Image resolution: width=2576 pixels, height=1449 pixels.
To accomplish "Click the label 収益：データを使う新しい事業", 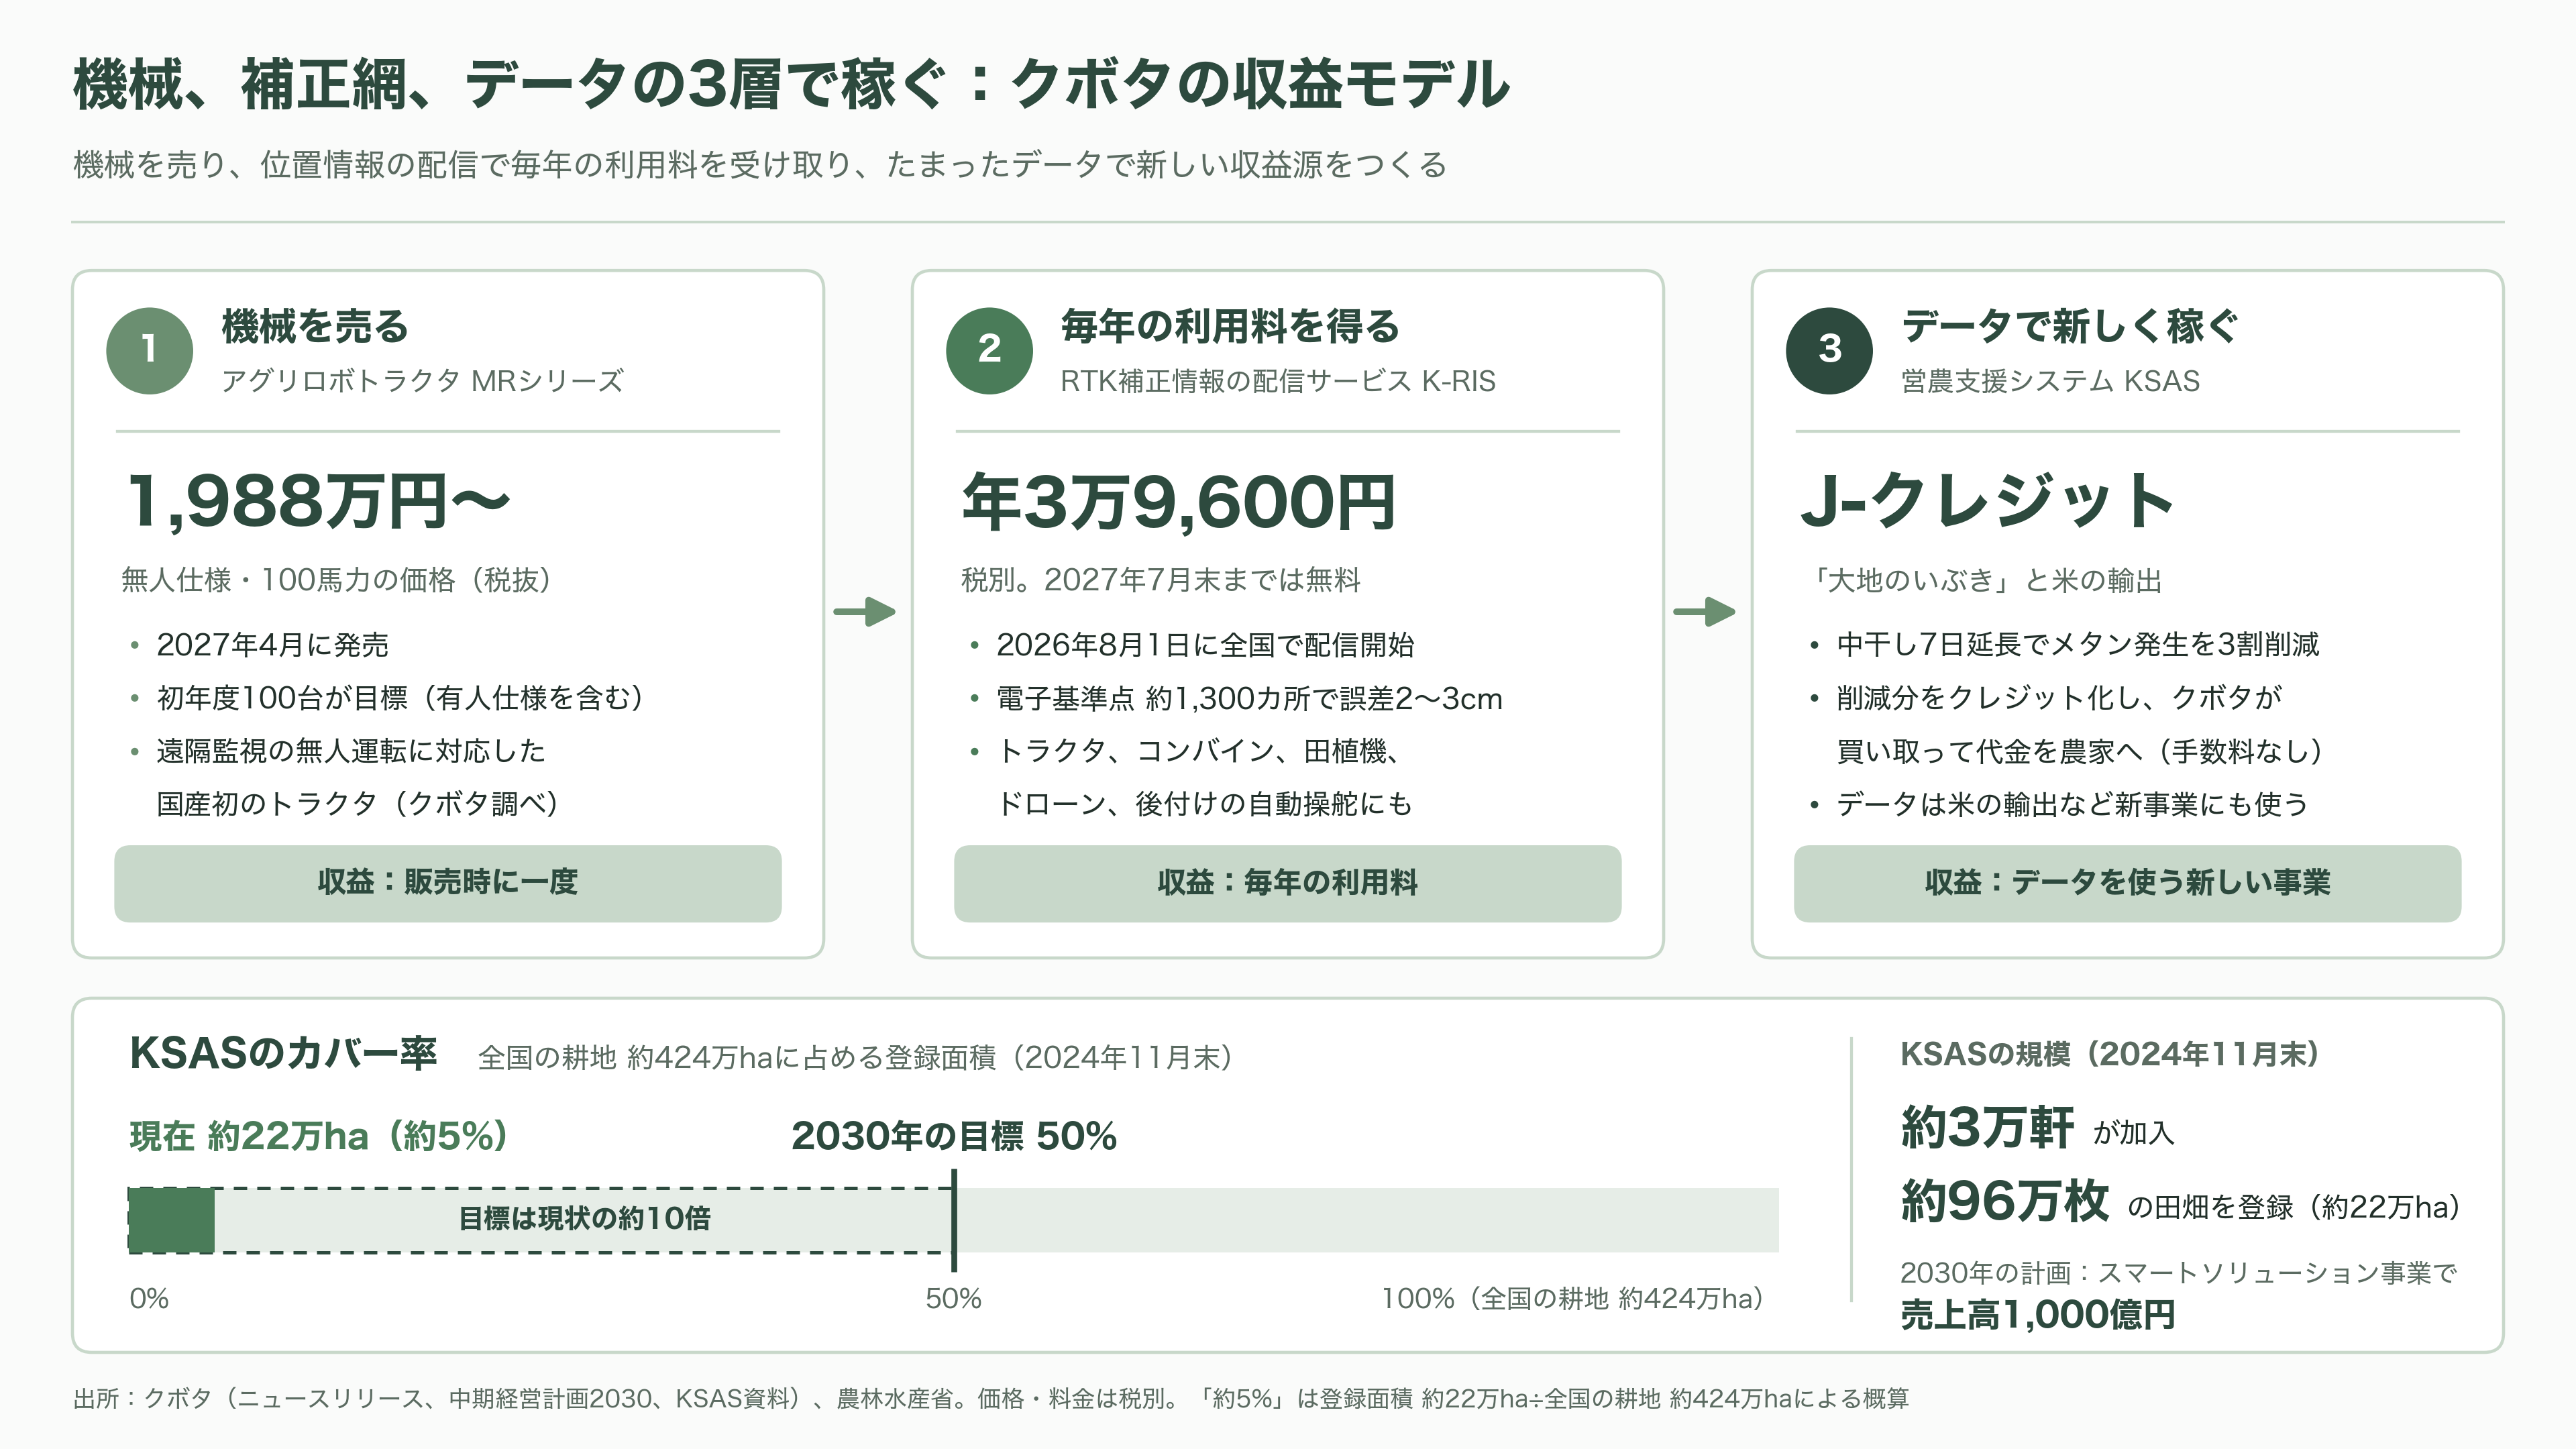I will click(x=2128, y=883).
